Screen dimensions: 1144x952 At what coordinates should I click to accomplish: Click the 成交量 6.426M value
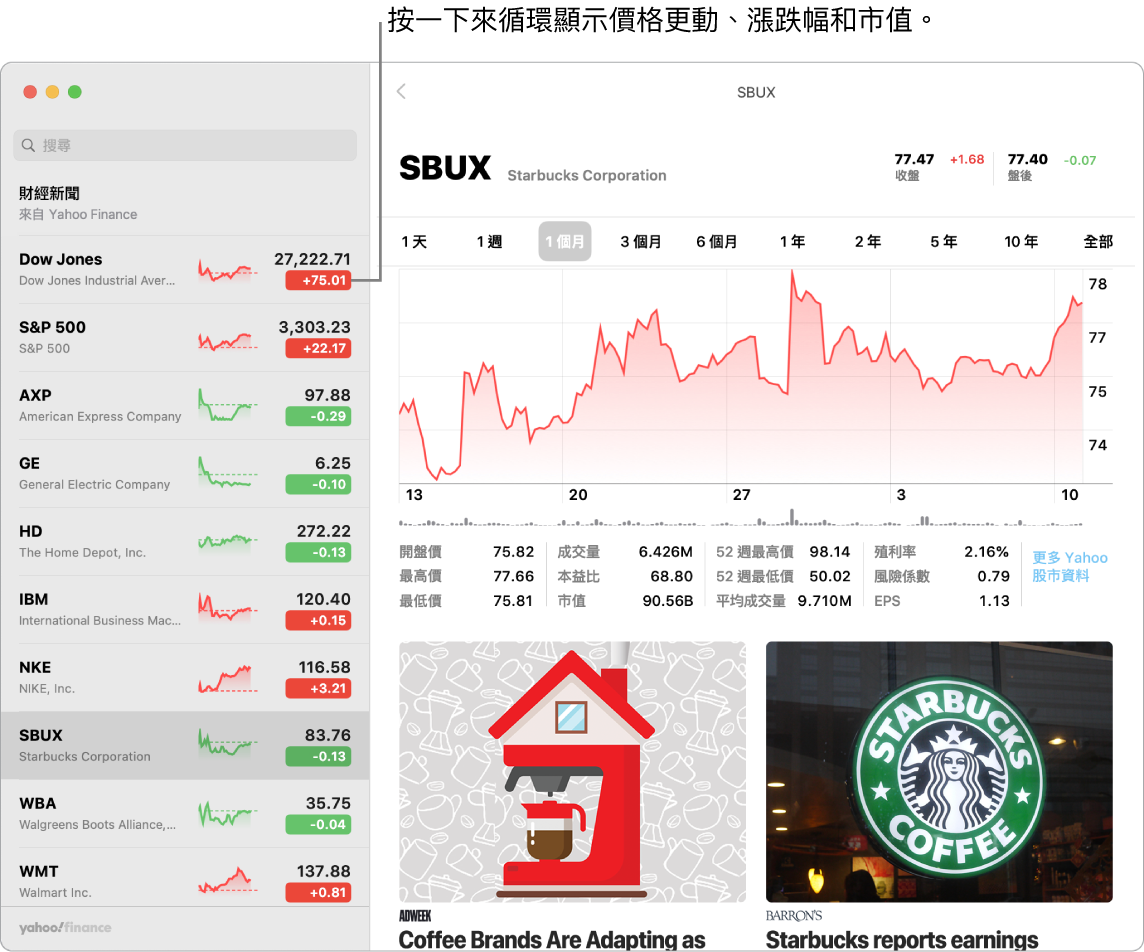[x=665, y=552]
